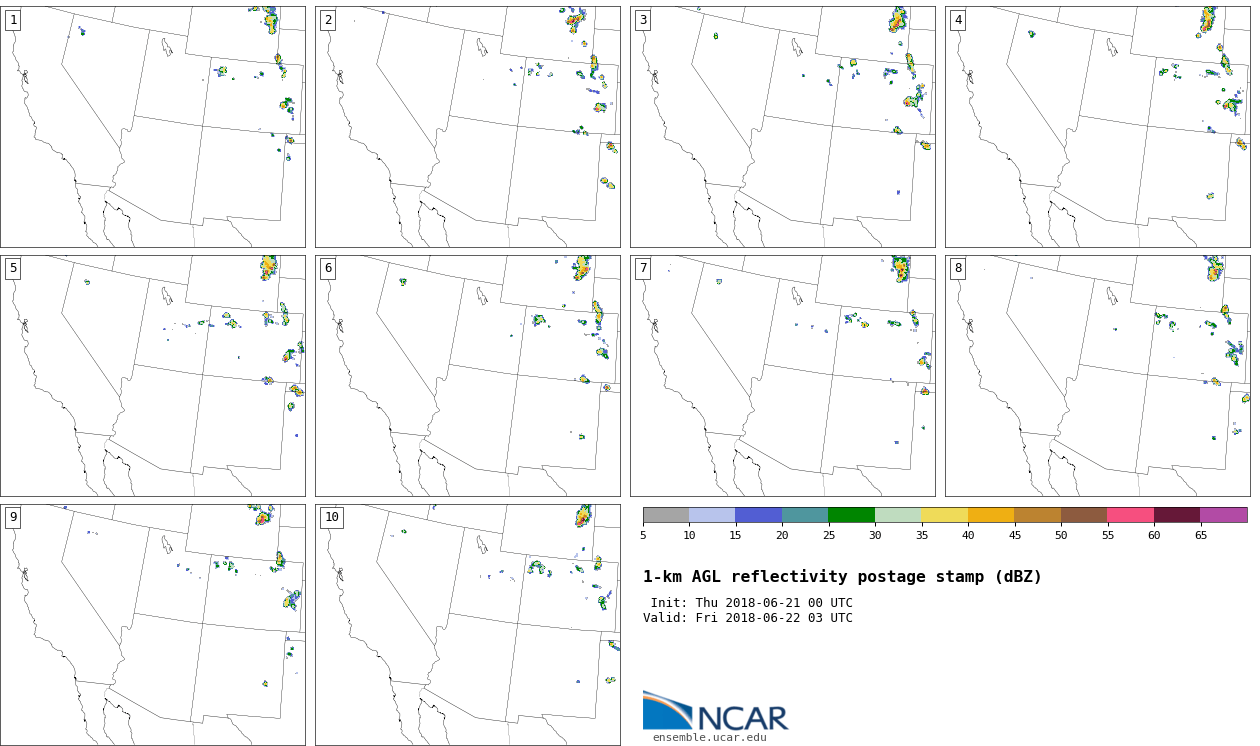The image size is (1260, 746).
Task: Click the purple 65+ dBZ swatch
Action: [x=1224, y=515]
